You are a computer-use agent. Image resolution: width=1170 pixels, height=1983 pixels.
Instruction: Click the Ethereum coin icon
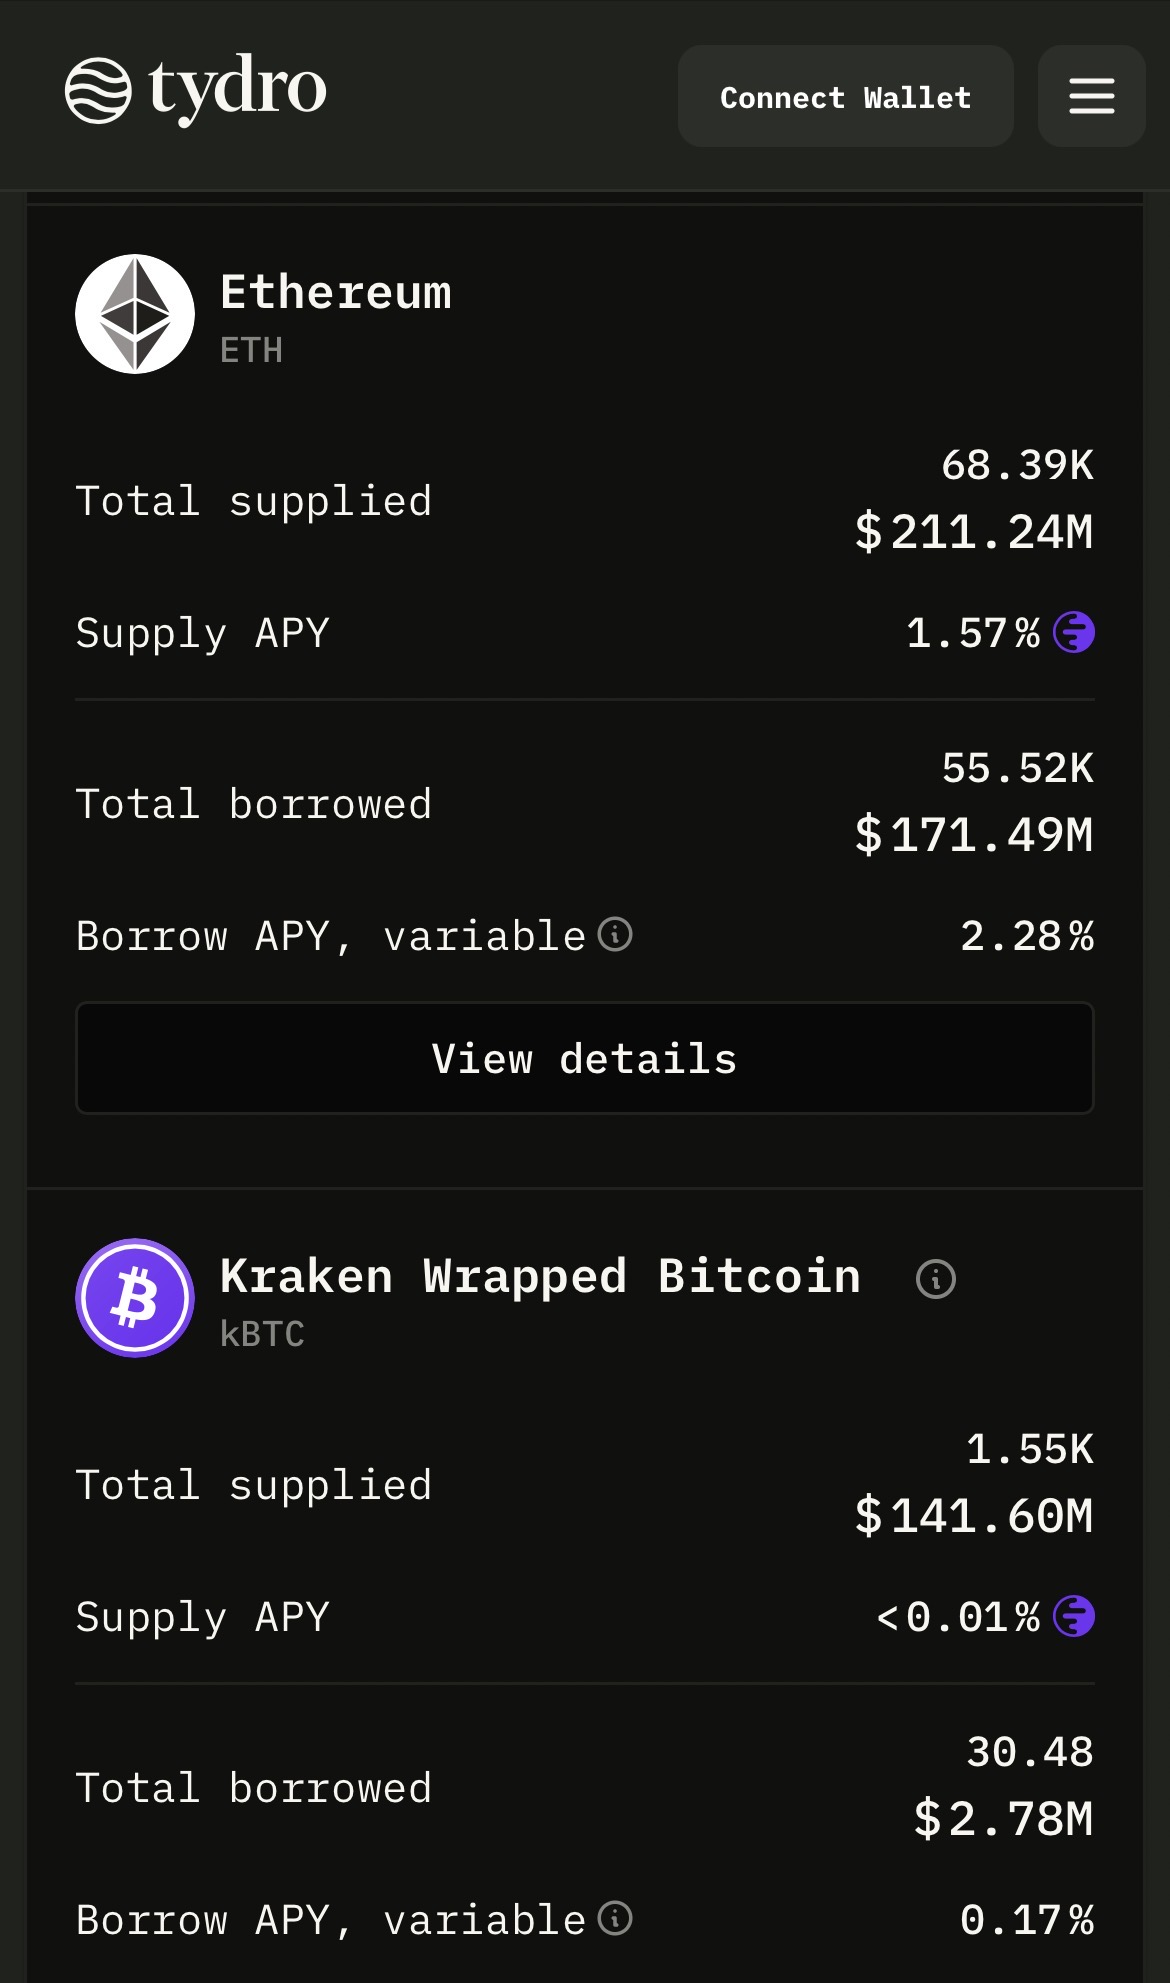tap(135, 314)
